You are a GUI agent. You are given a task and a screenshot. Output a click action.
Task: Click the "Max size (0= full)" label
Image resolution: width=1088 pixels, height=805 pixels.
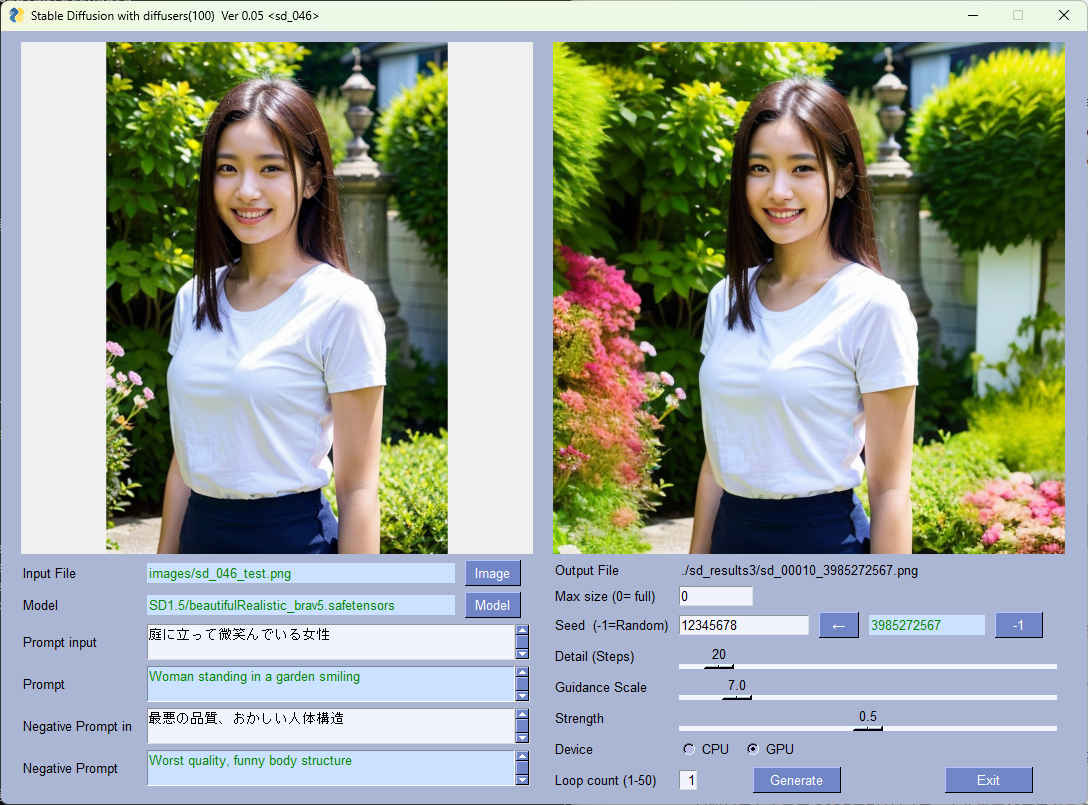[605, 596]
